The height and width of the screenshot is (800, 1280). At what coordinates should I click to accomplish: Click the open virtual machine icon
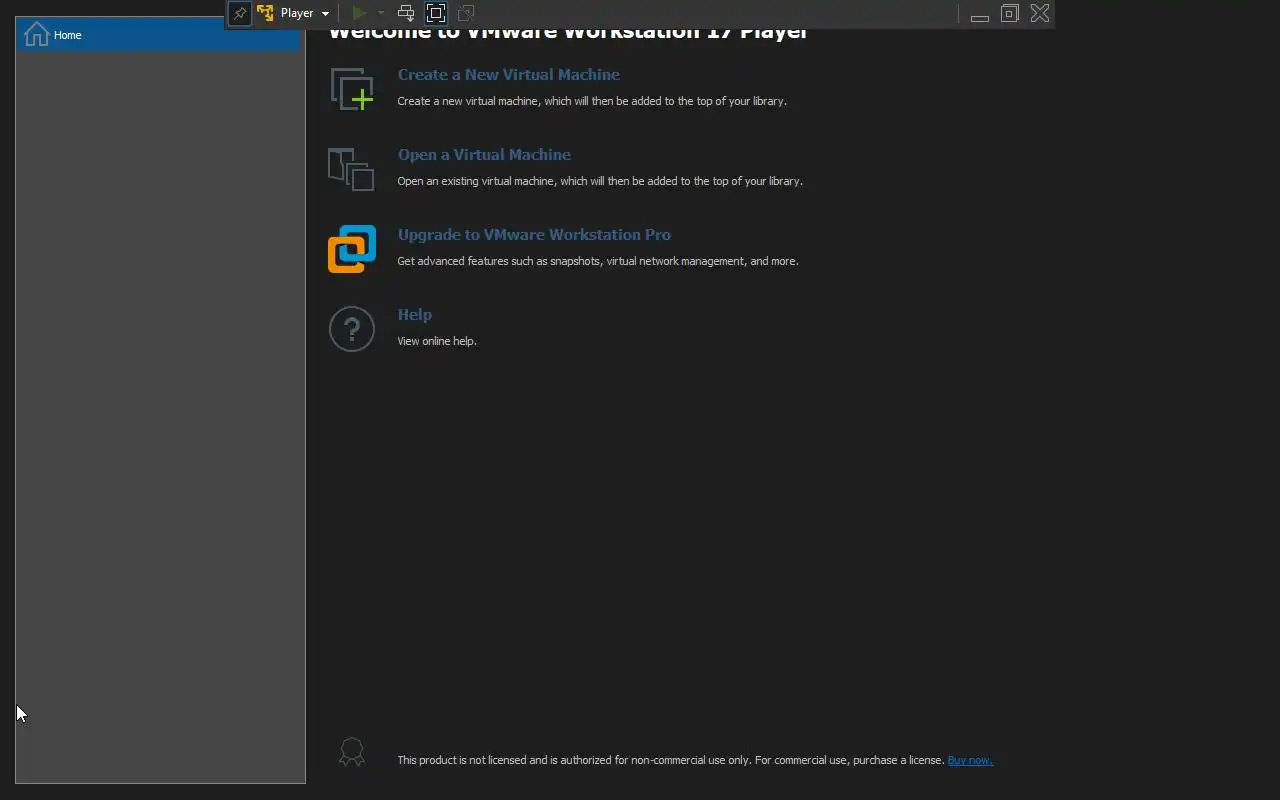pyautogui.click(x=351, y=169)
